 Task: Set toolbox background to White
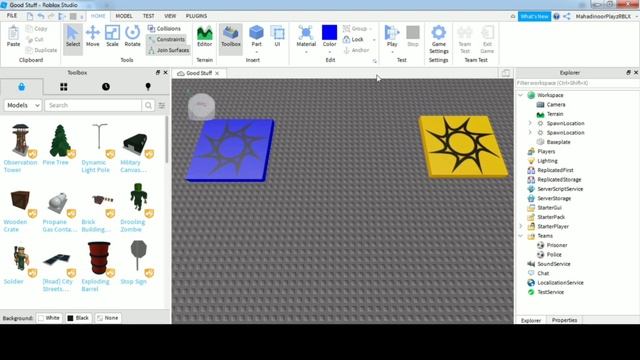[49, 318]
